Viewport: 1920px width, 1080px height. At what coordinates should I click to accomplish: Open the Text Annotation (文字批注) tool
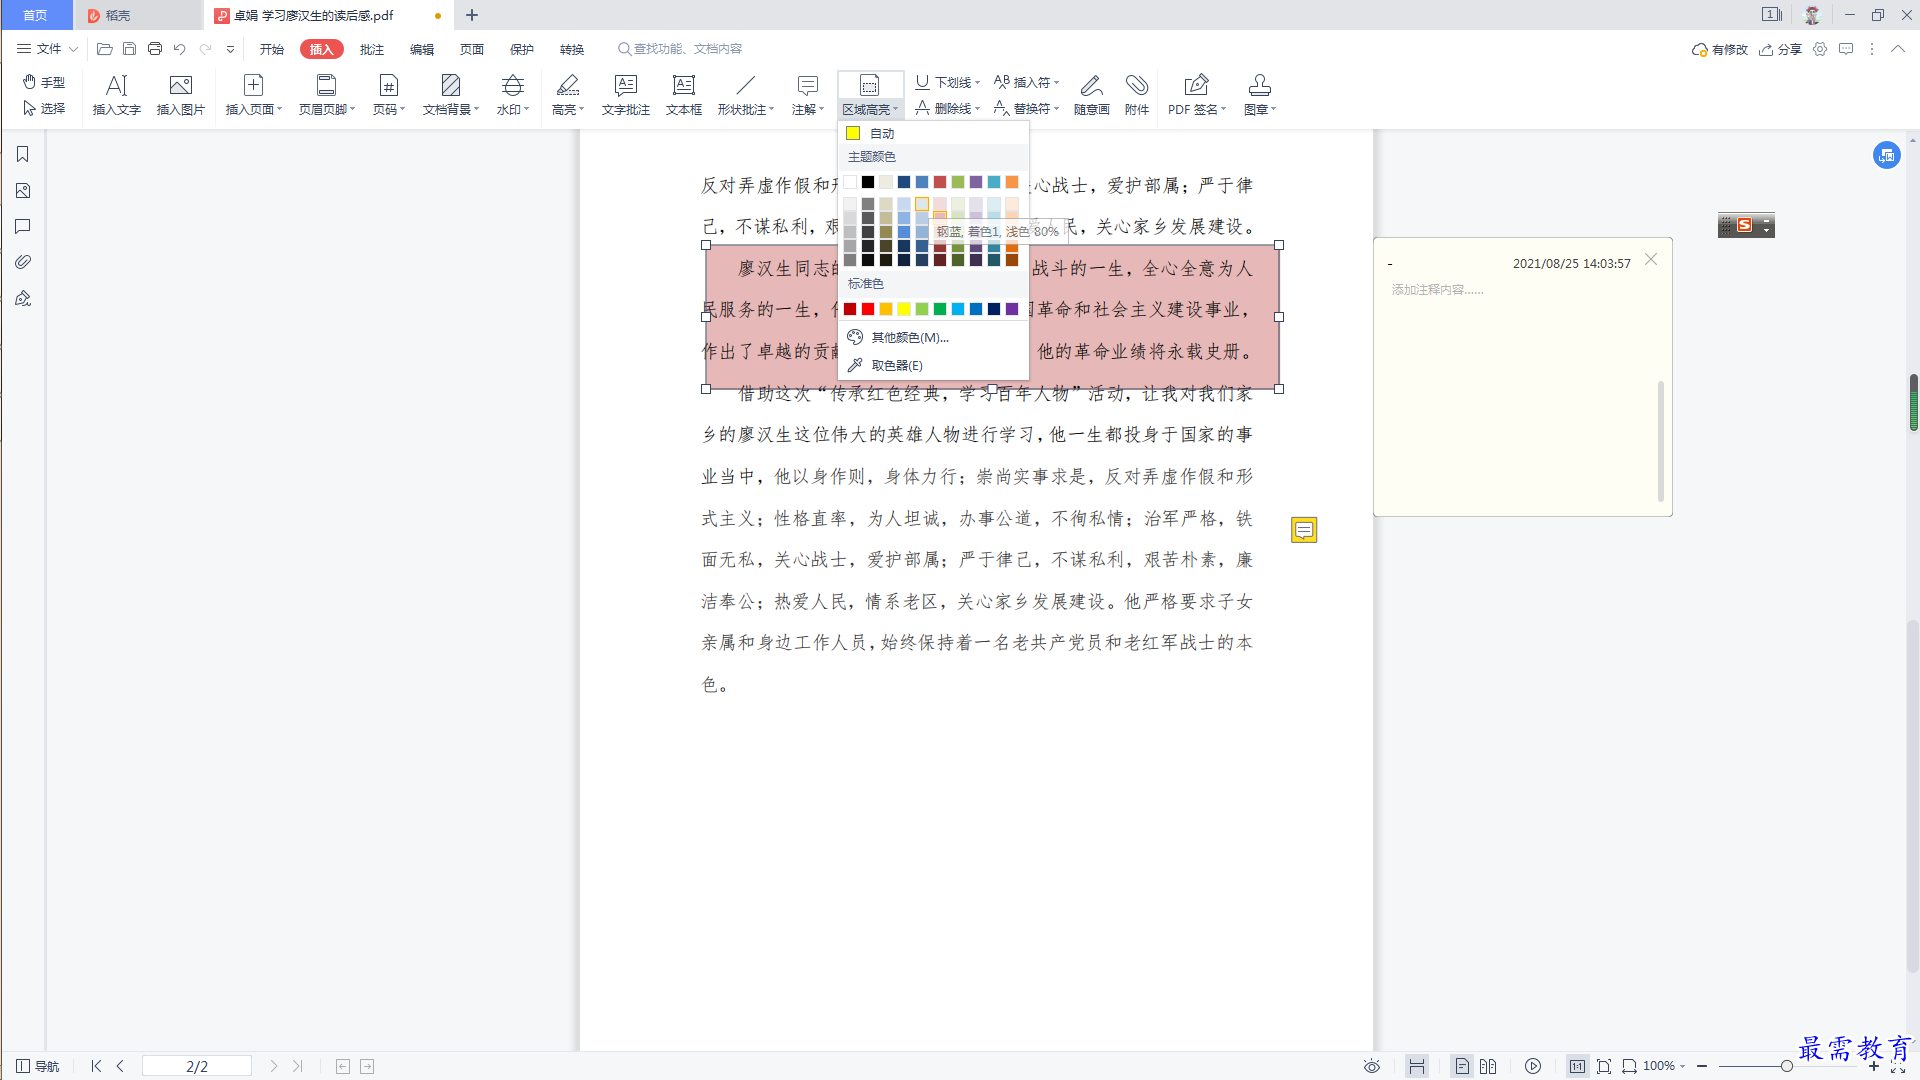[625, 95]
